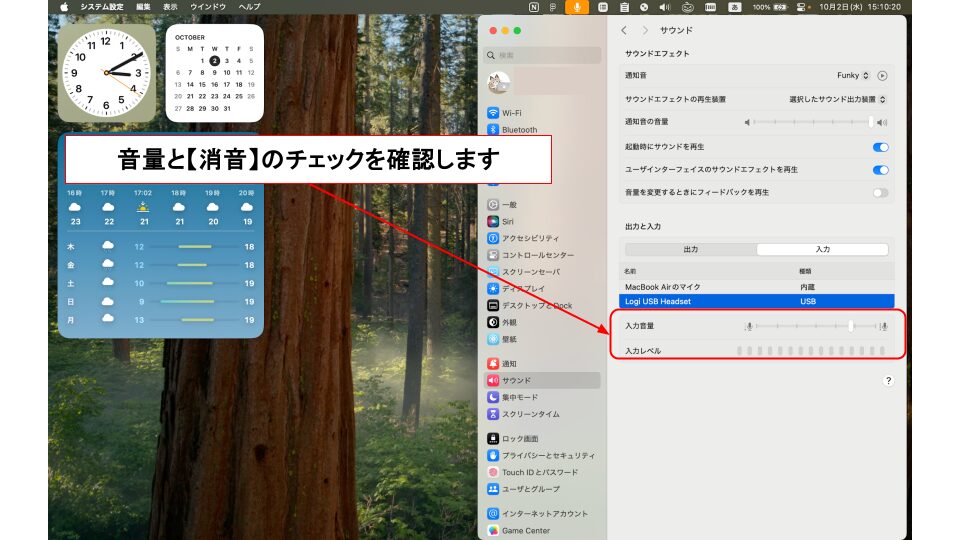Viewport: 960px width, 540px height.
Task: Select アクセシビリティ in sidebar
Action: click(529, 238)
